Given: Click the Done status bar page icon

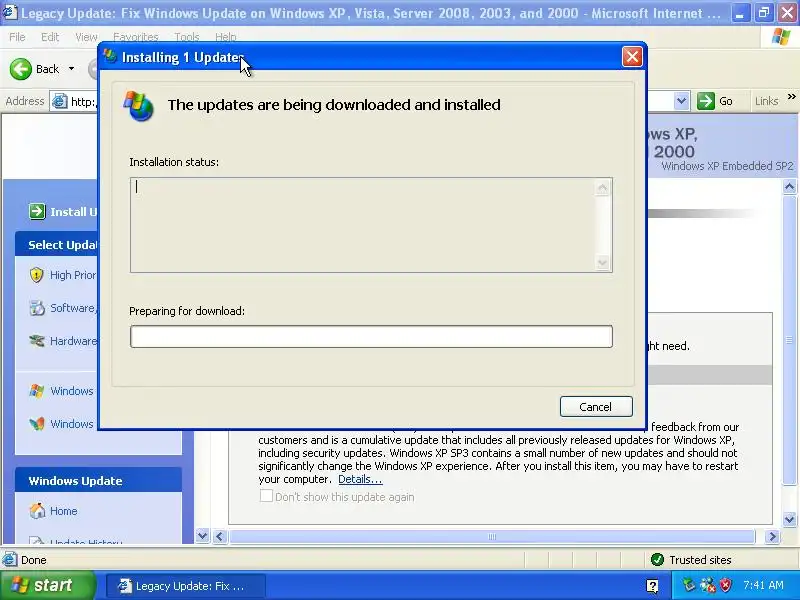Looking at the screenshot, I should 10,560.
